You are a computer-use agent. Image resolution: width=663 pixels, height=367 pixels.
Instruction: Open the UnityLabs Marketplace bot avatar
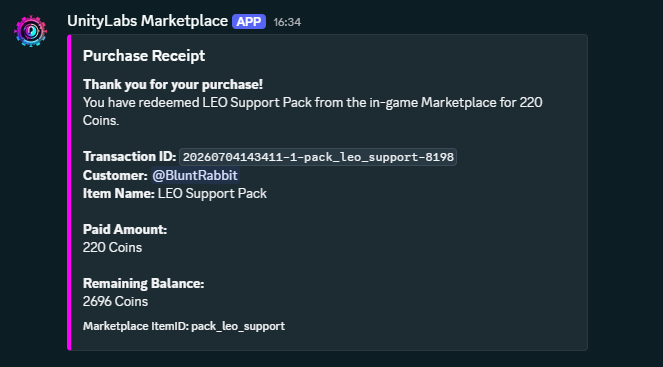tap(30, 31)
